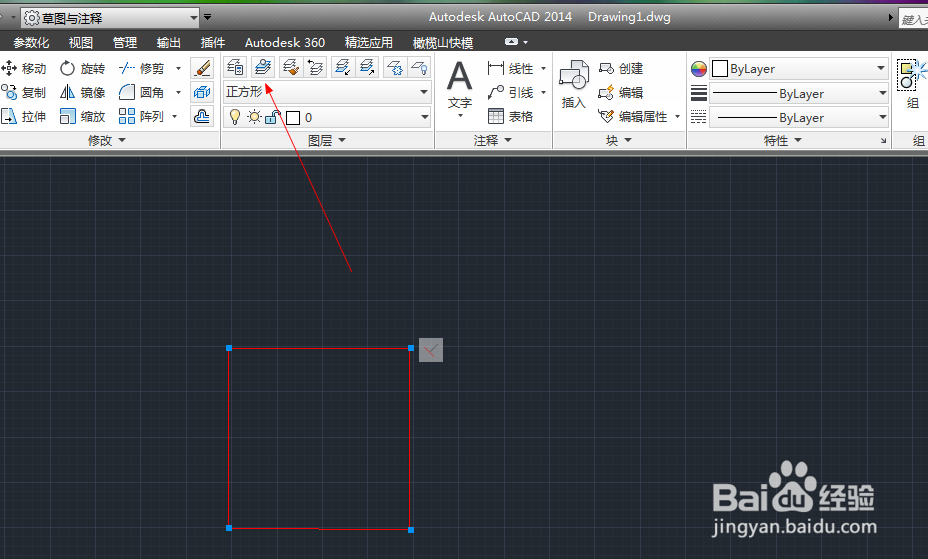
Task: Select the Trim (修剪) tool
Action: coord(141,69)
